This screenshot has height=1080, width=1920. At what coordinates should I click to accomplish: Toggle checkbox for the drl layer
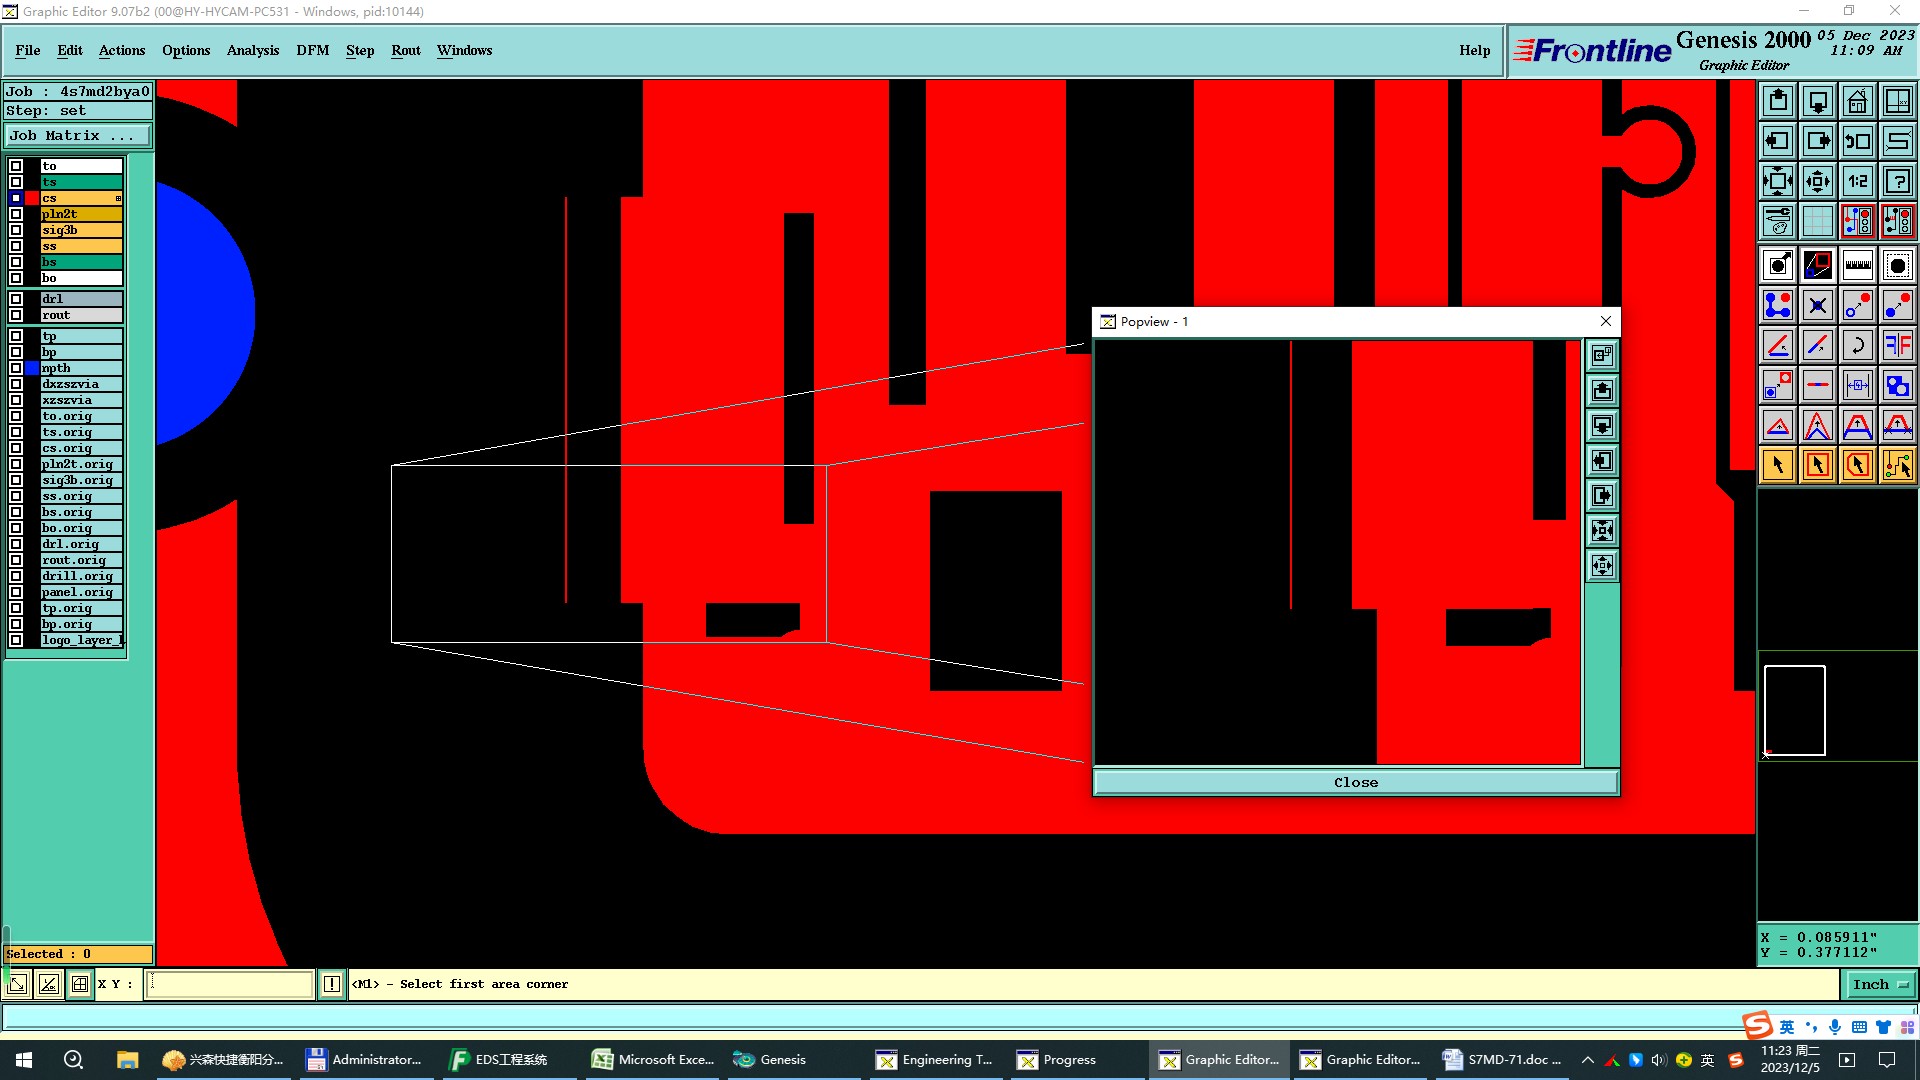point(16,299)
